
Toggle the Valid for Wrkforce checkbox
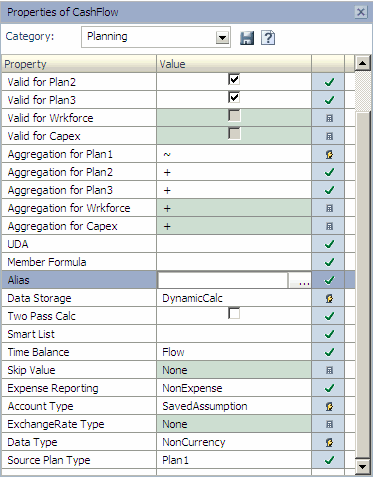click(234, 116)
